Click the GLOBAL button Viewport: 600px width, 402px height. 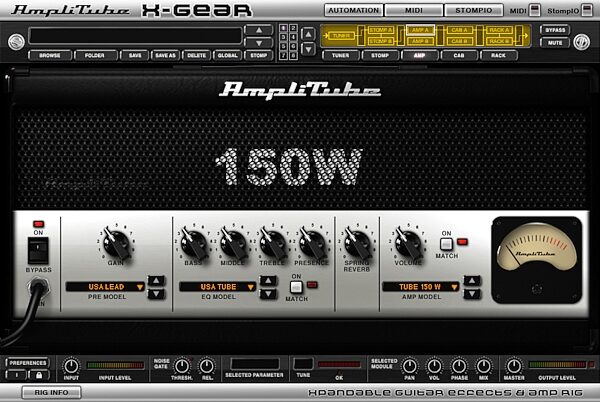(228, 55)
